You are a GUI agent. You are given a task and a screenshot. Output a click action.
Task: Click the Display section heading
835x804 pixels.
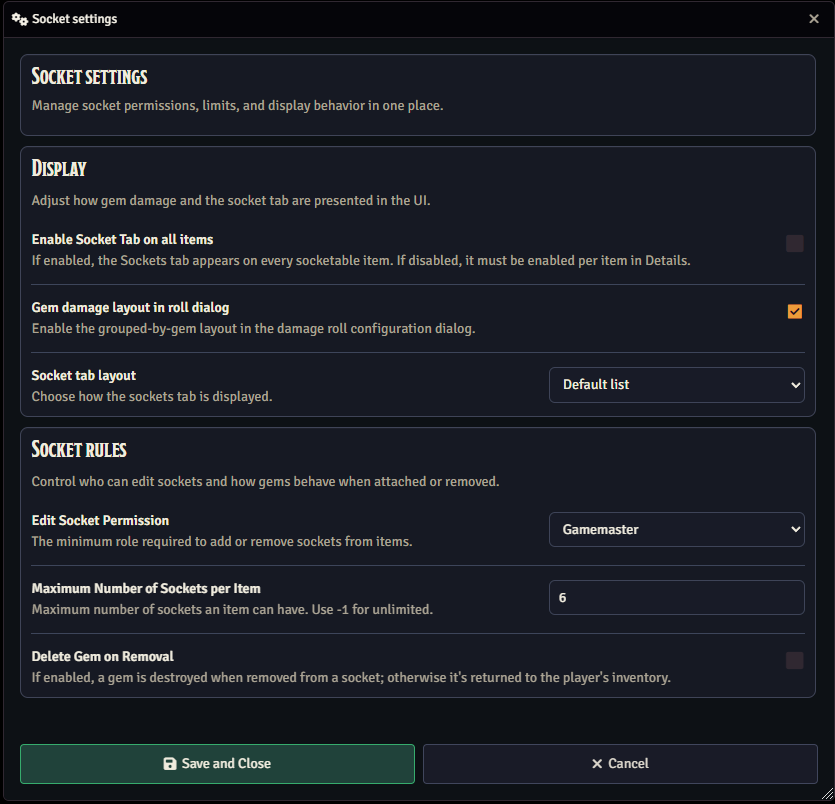click(x=59, y=168)
